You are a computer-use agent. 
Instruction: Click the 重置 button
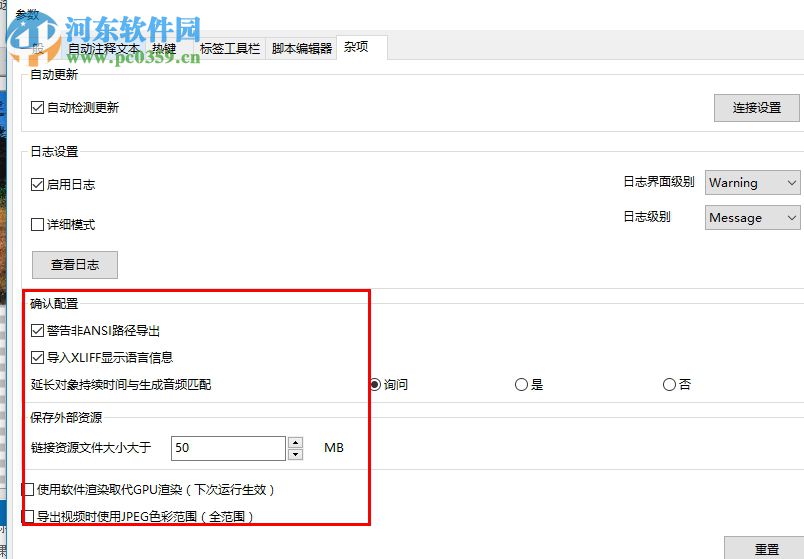click(766, 549)
